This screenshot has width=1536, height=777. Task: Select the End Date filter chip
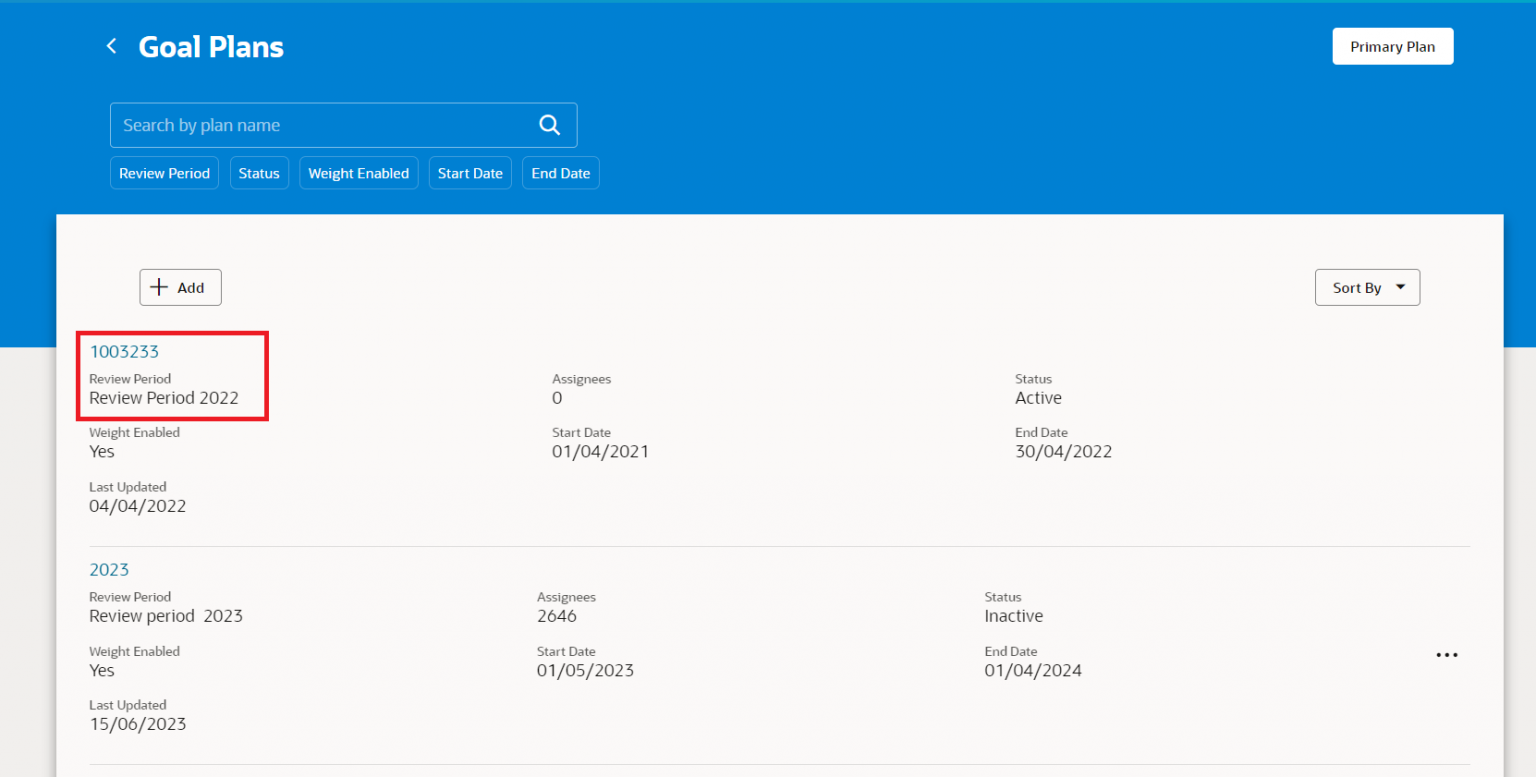coord(560,172)
